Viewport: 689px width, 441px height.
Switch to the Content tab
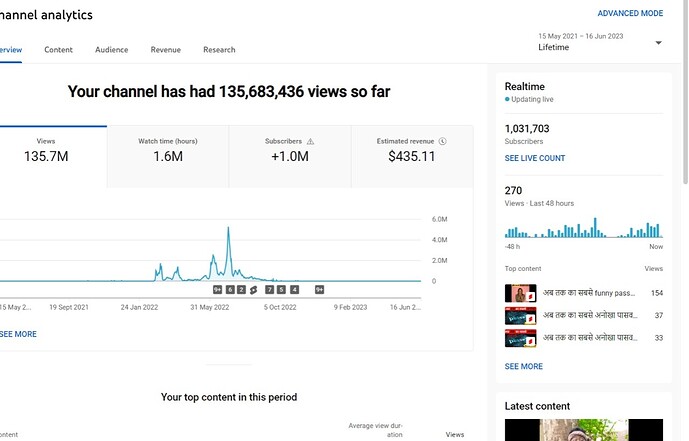coord(58,50)
